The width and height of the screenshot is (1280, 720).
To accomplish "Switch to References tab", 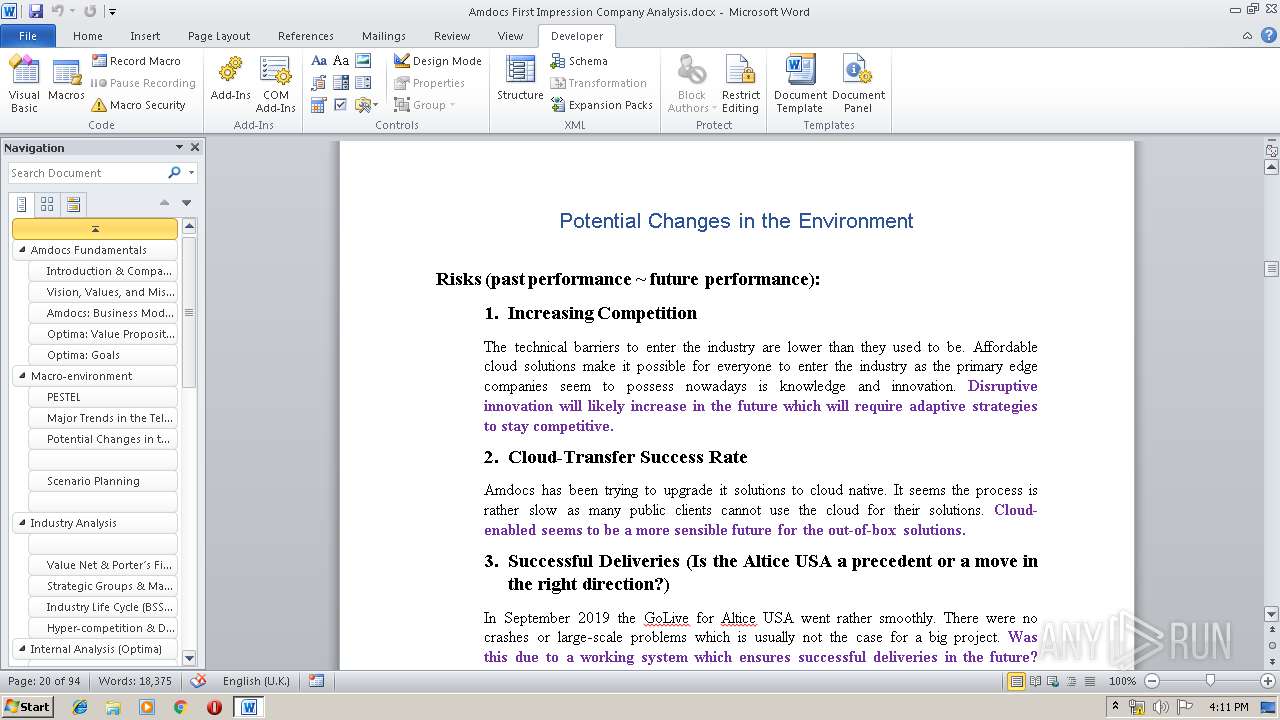I will [306, 35].
